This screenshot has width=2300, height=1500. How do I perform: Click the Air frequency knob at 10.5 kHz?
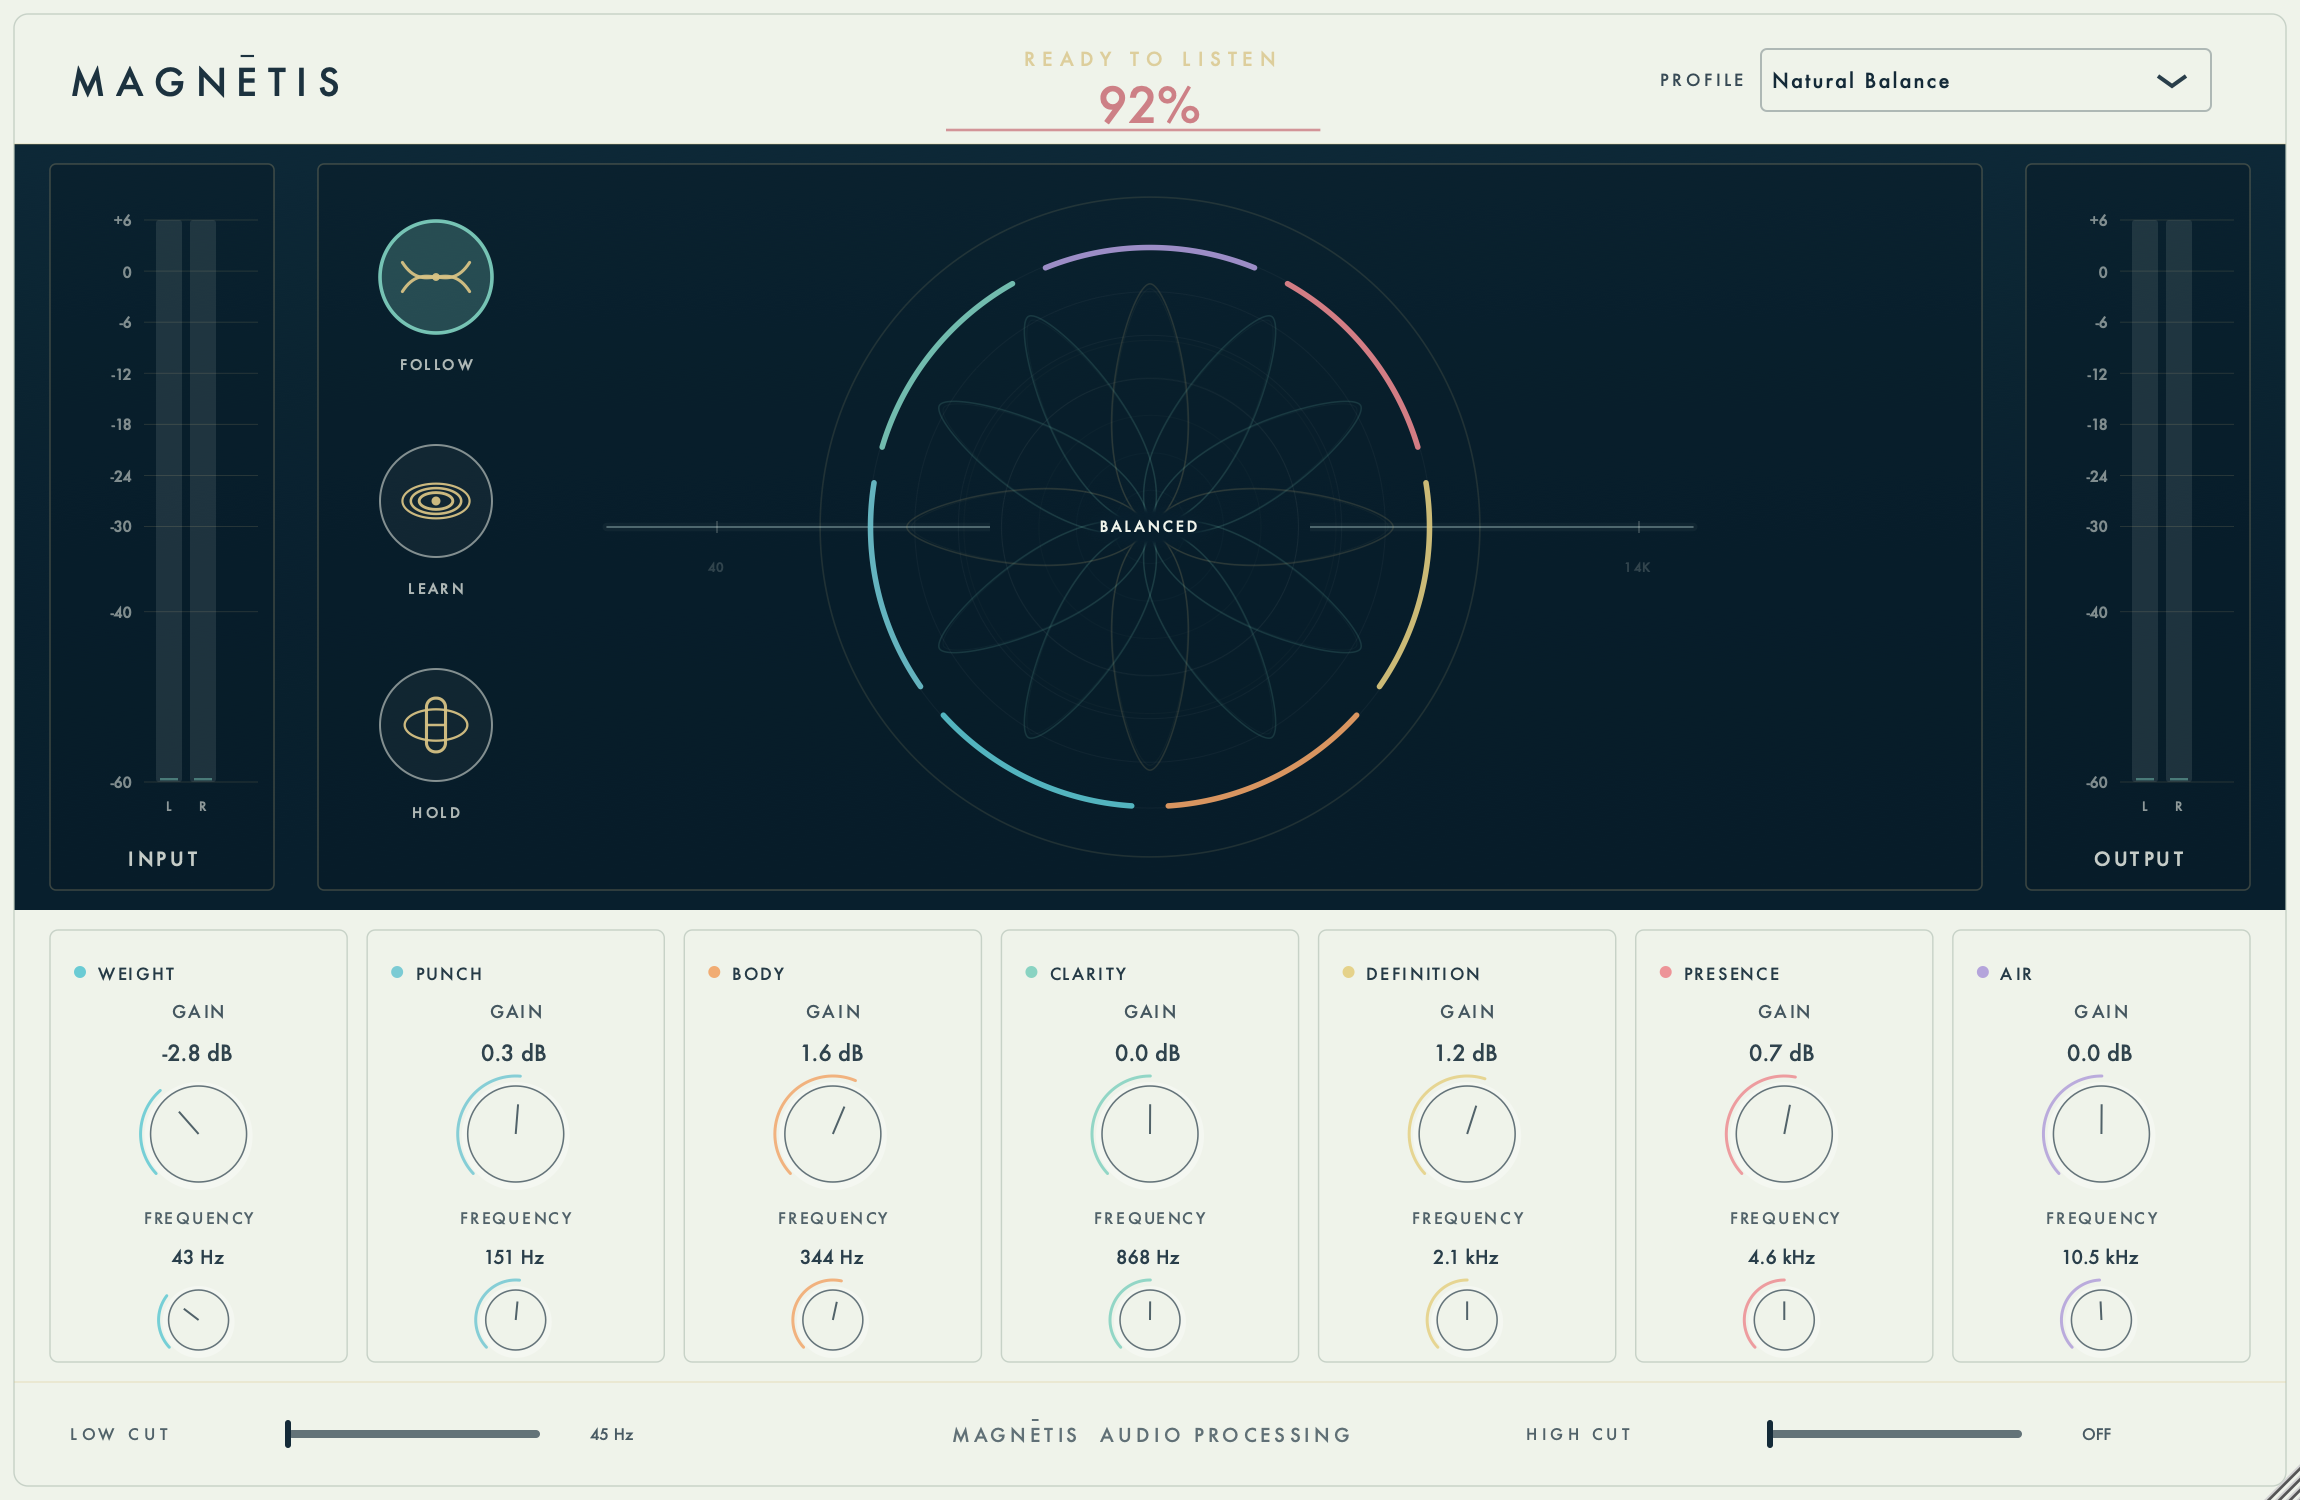point(2100,1320)
